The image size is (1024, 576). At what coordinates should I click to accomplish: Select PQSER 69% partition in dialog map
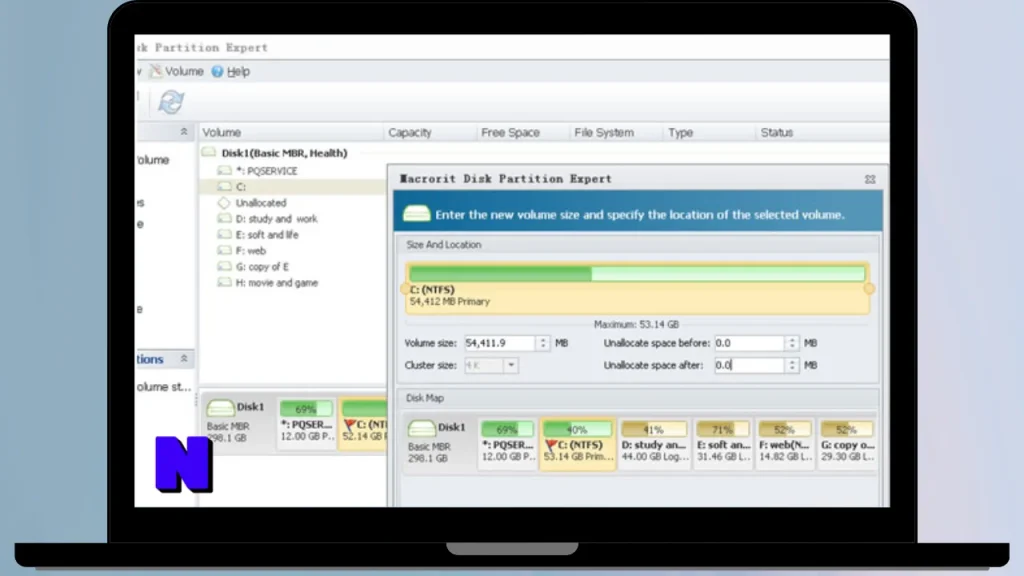click(508, 443)
